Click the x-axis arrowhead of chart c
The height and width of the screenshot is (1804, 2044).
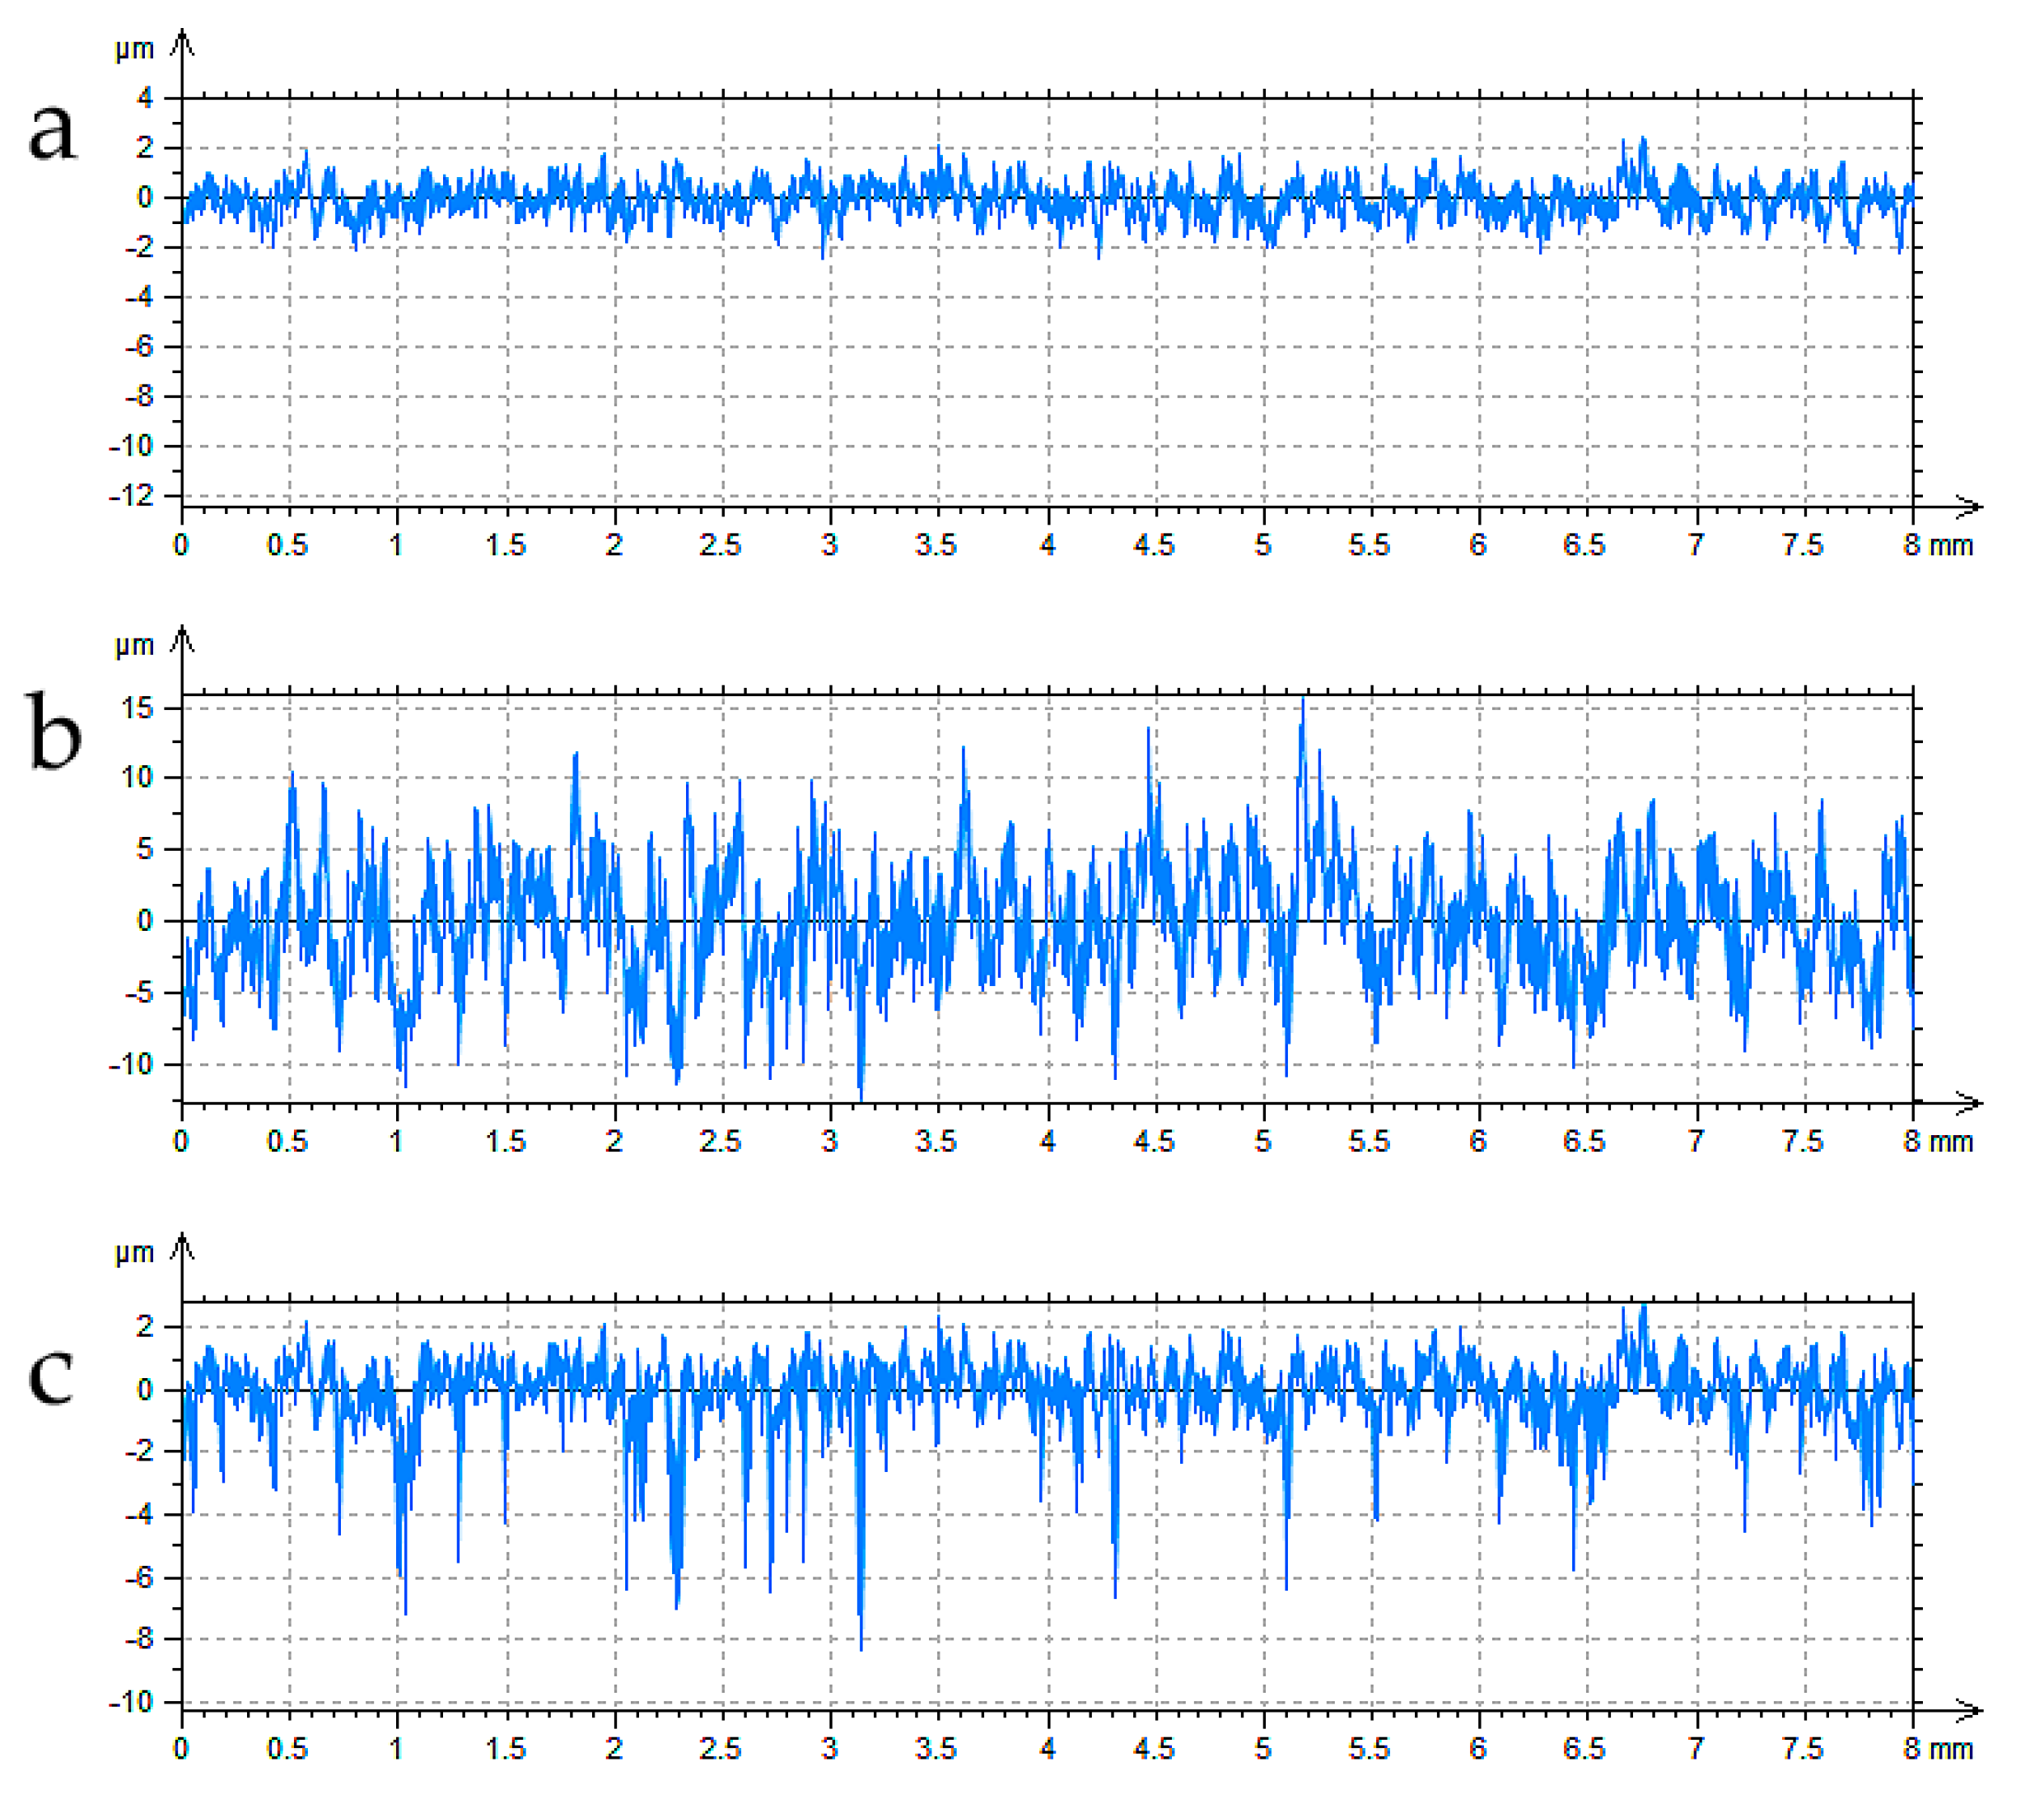pos(1969,1711)
